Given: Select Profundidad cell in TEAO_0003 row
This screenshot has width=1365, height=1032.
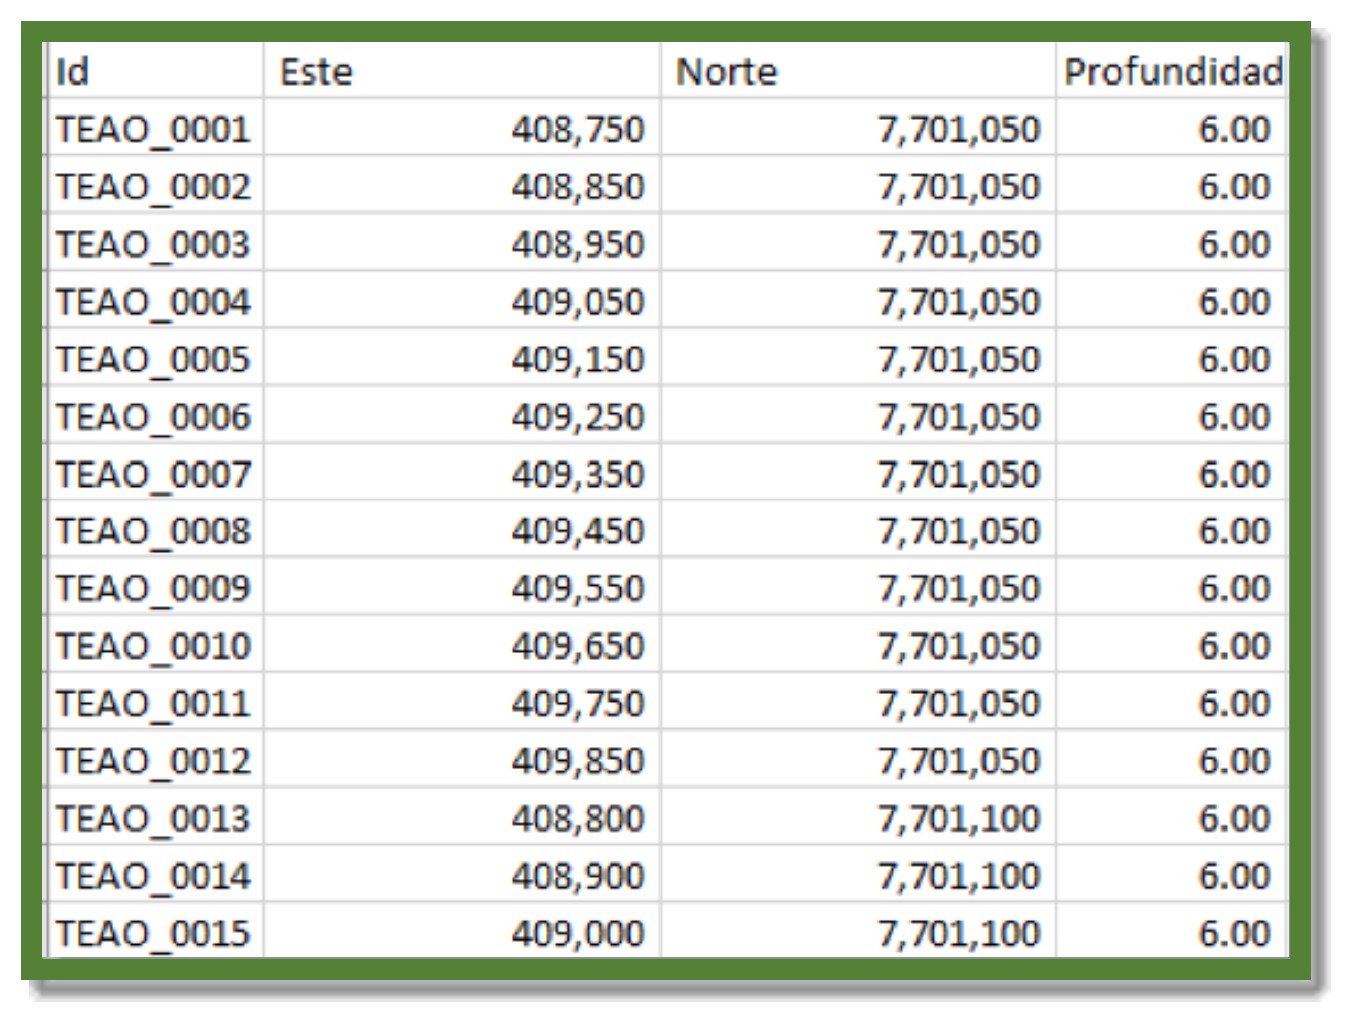Looking at the screenshot, I should 1234,245.
